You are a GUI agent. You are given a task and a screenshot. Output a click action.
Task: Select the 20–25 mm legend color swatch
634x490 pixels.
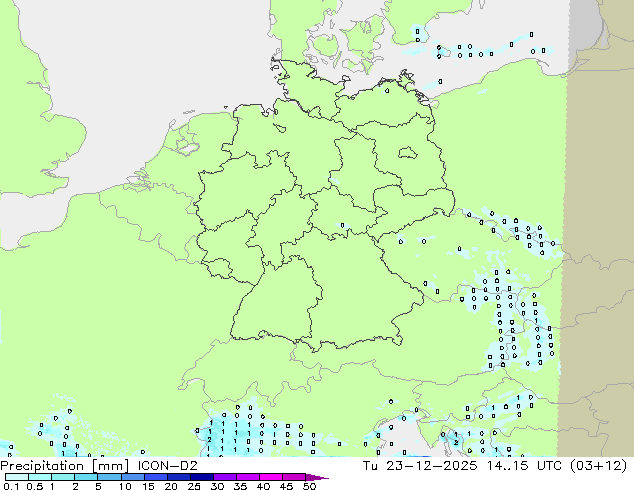[x=178, y=477]
